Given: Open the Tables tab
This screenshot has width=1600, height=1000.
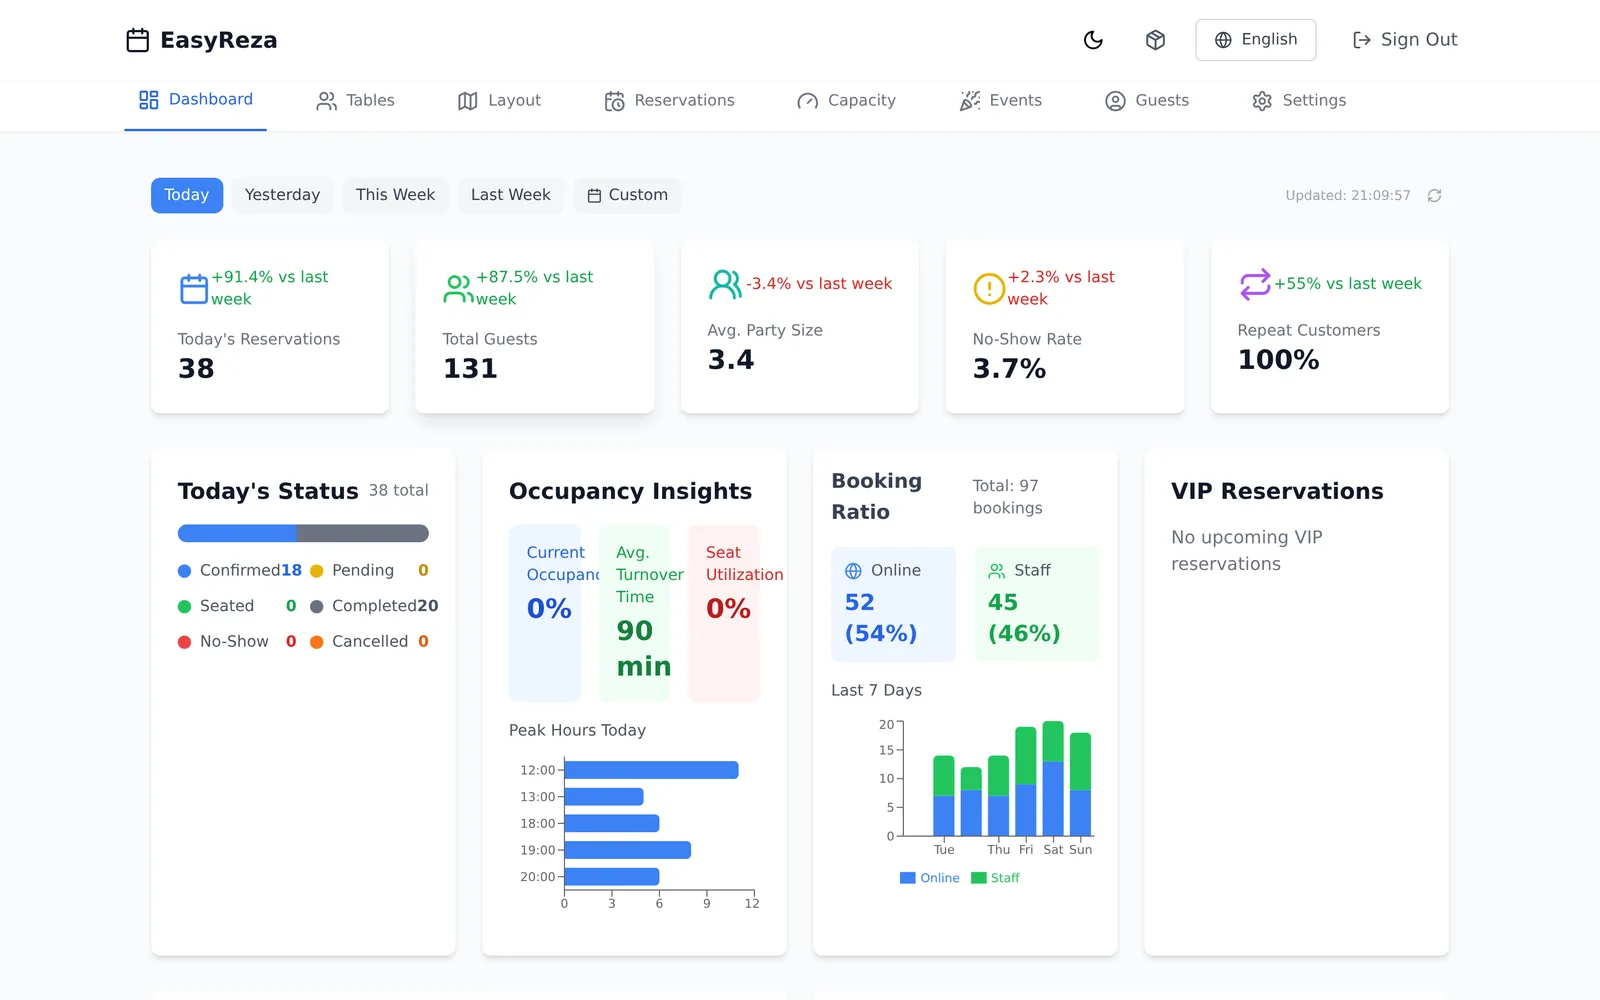Looking at the screenshot, I should [x=355, y=101].
